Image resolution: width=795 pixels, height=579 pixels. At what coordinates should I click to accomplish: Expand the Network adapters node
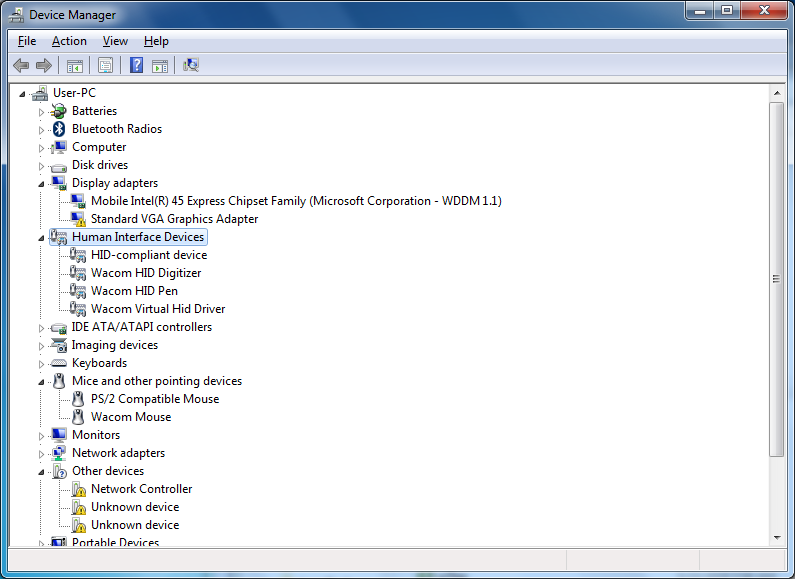[42, 454]
